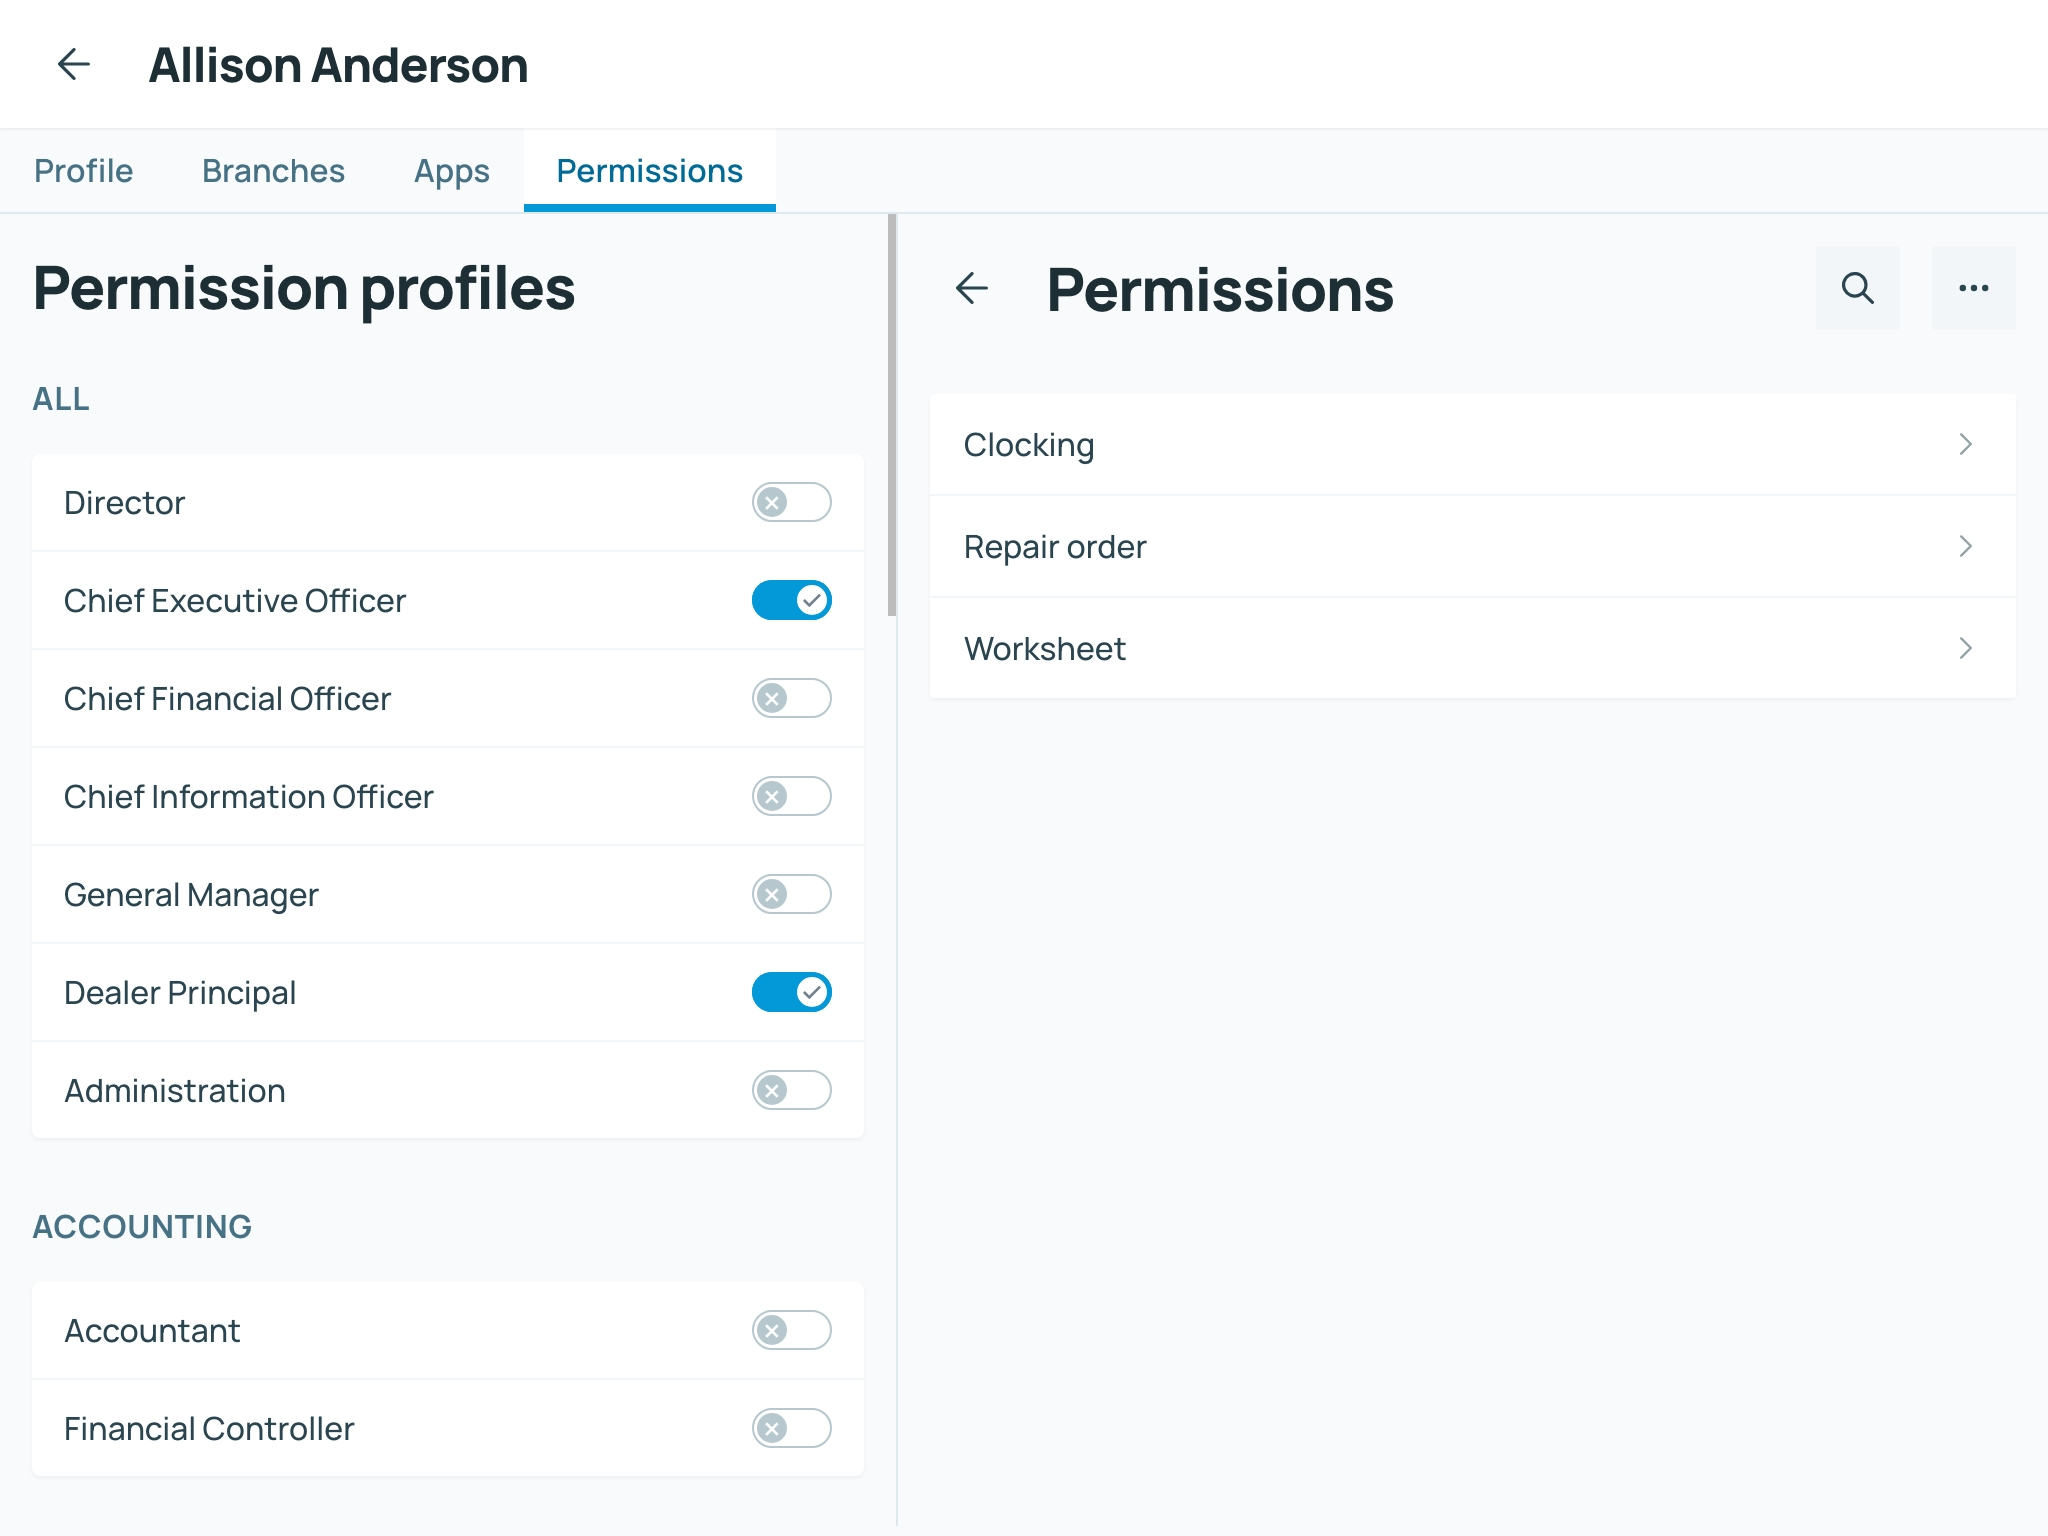Click Director profile label

[125, 502]
